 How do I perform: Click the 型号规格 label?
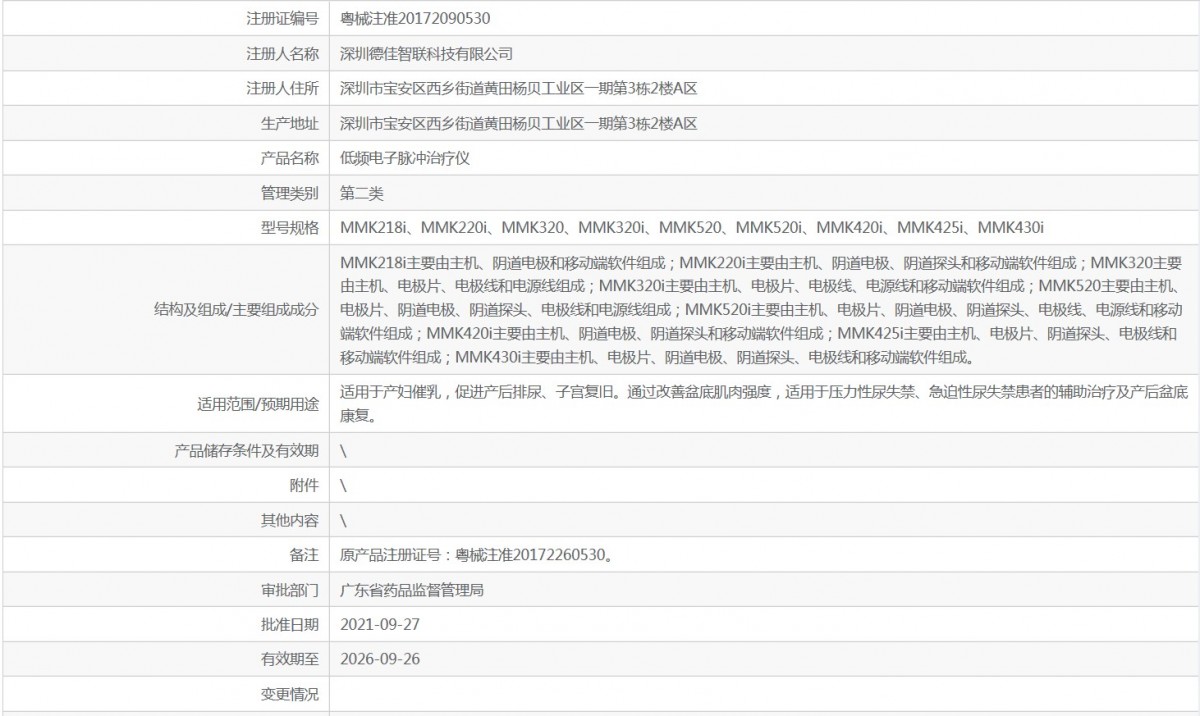[290, 228]
